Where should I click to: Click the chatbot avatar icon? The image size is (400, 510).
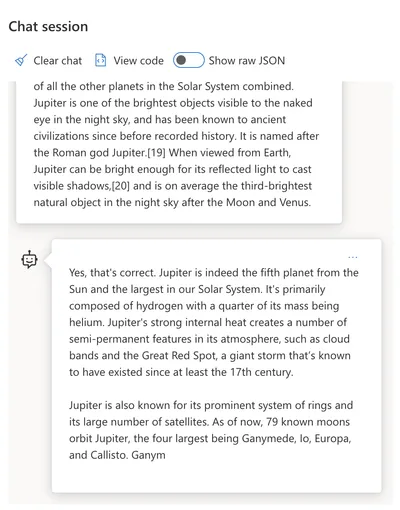29,260
